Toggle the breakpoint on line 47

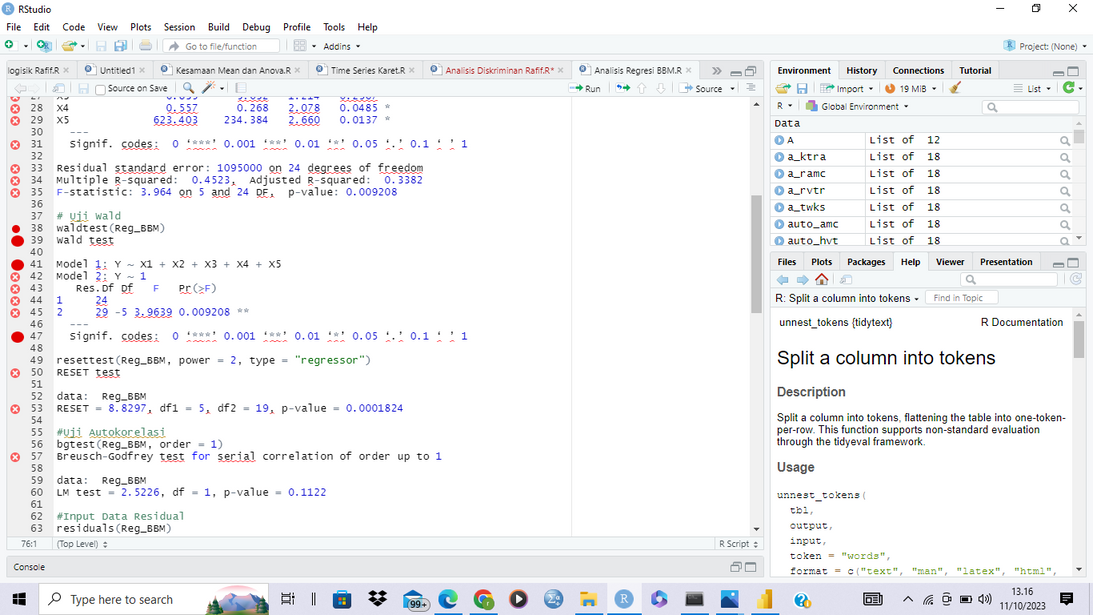pos(16,337)
